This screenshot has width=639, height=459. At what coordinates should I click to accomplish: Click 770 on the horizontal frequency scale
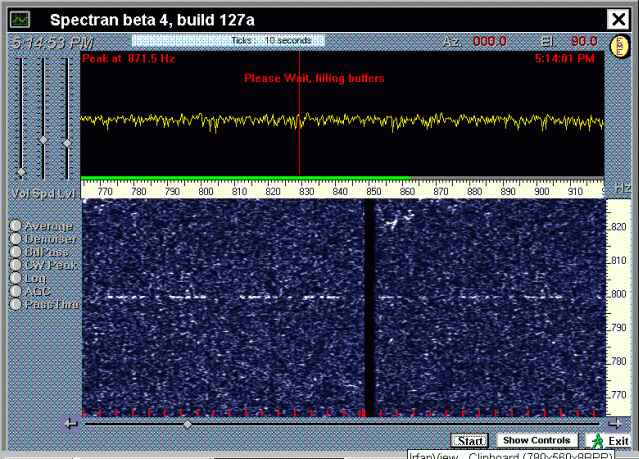coord(105,192)
